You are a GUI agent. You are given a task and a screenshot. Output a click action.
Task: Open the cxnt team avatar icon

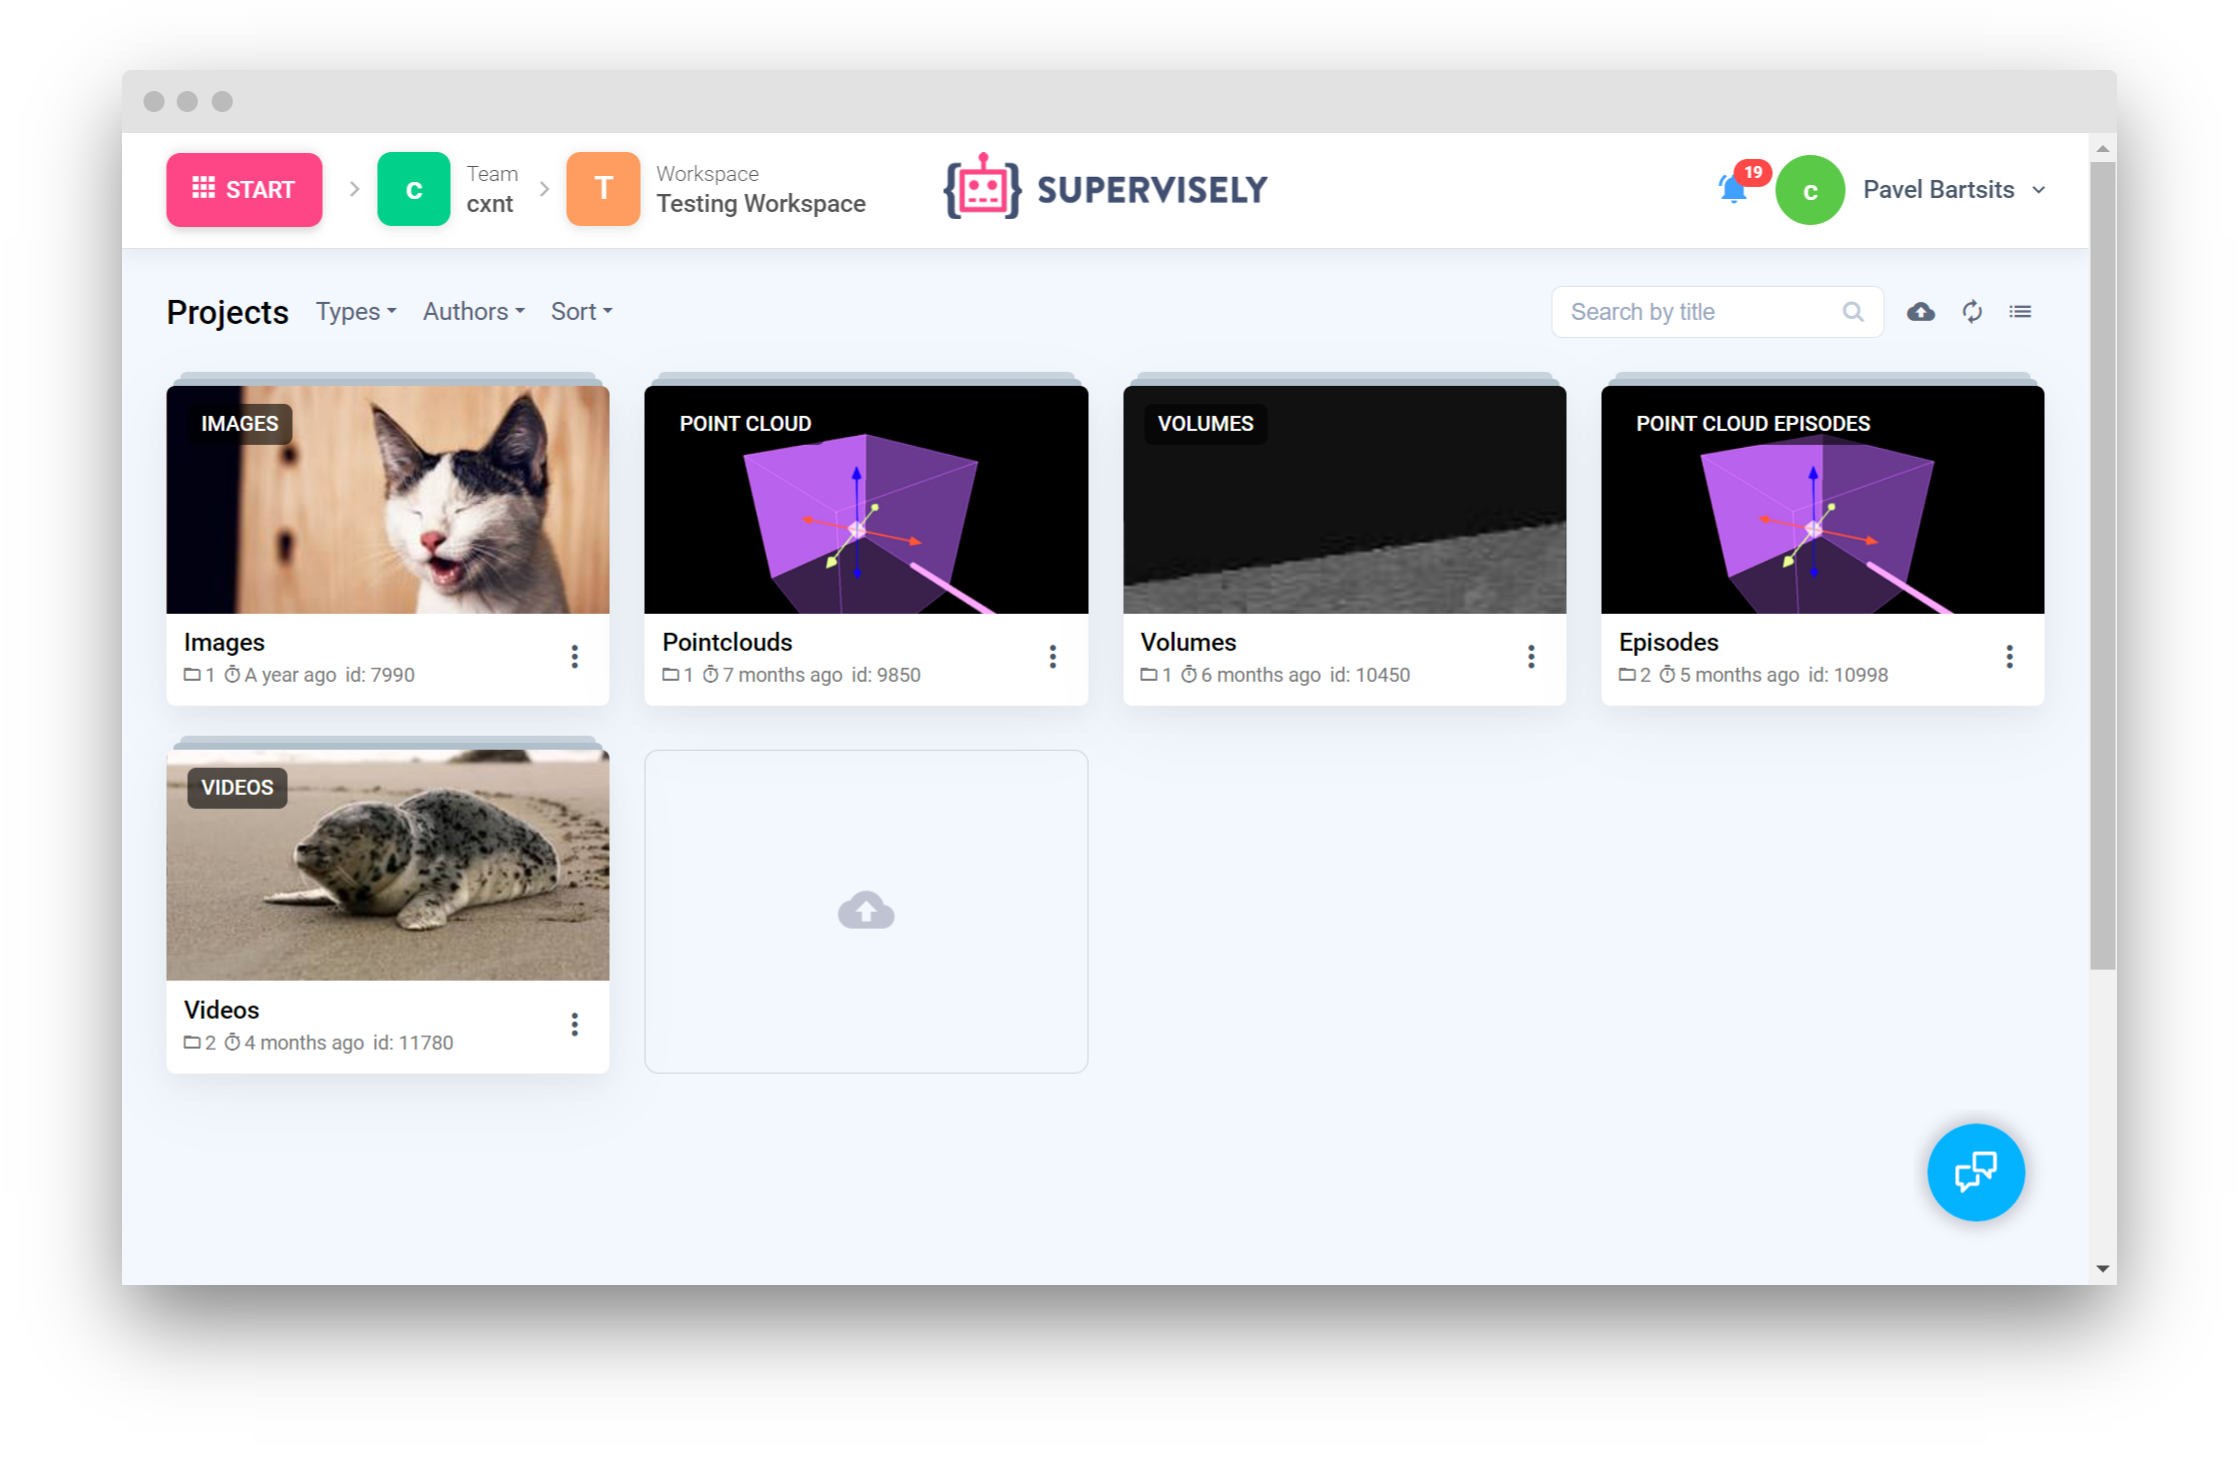coord(413,189)
